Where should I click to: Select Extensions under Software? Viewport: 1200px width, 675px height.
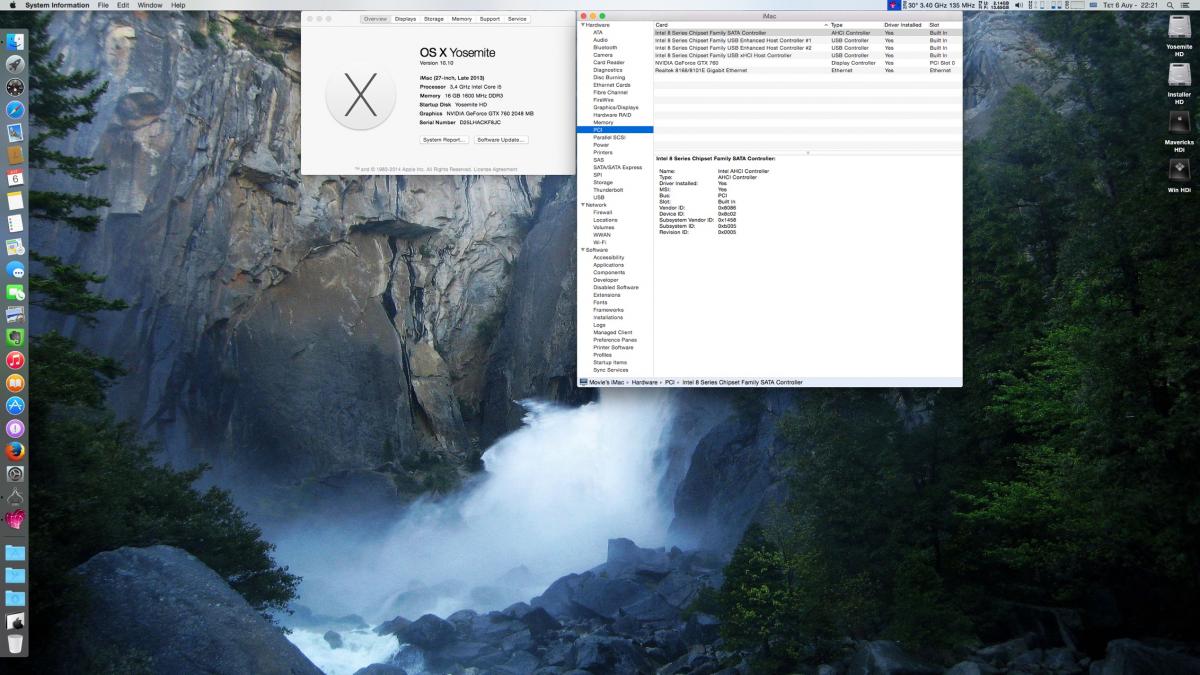[606, 295]
